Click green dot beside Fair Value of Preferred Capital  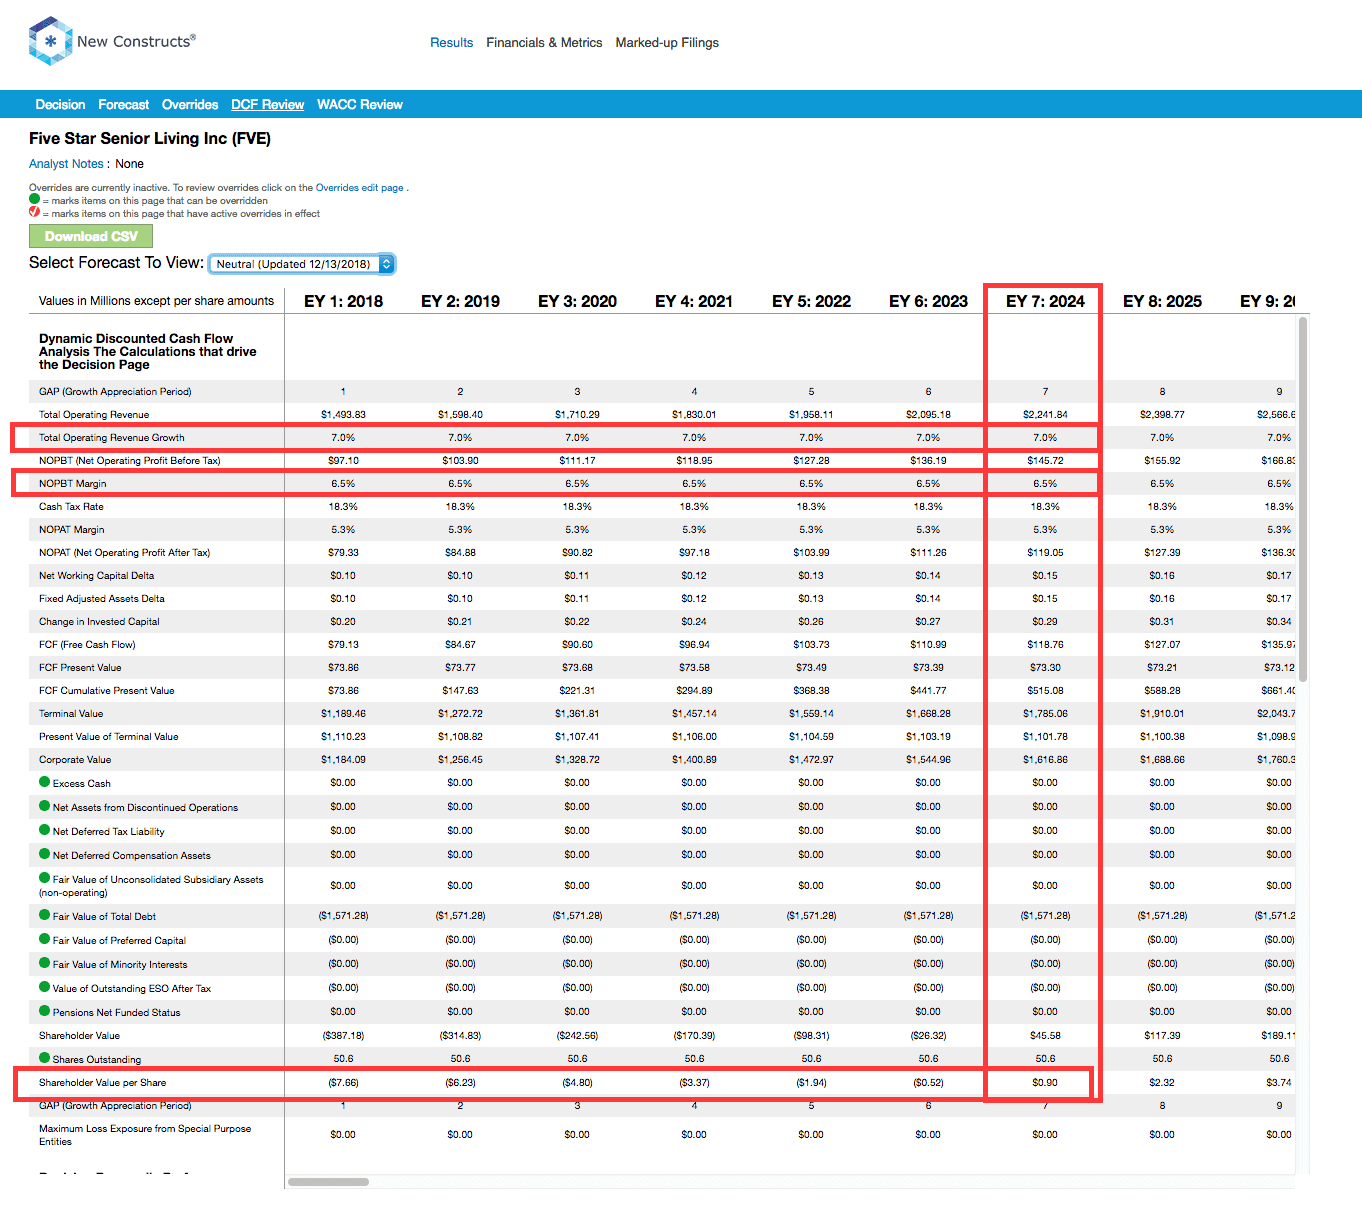[x=44, y=939]
